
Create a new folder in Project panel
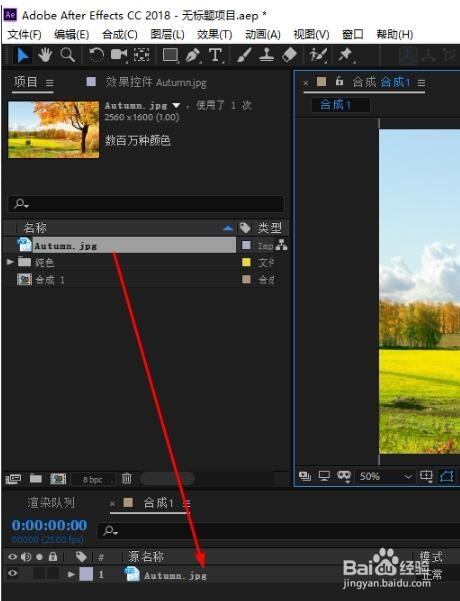click(36, 478)
